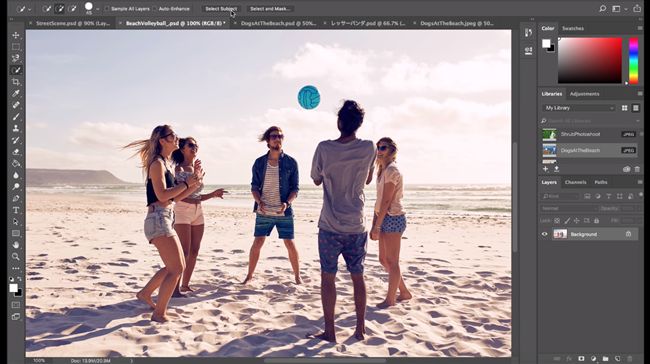650x364 pixels.
Task: Enable the Sample All Layers checkbox
Action: click(107, 9)
